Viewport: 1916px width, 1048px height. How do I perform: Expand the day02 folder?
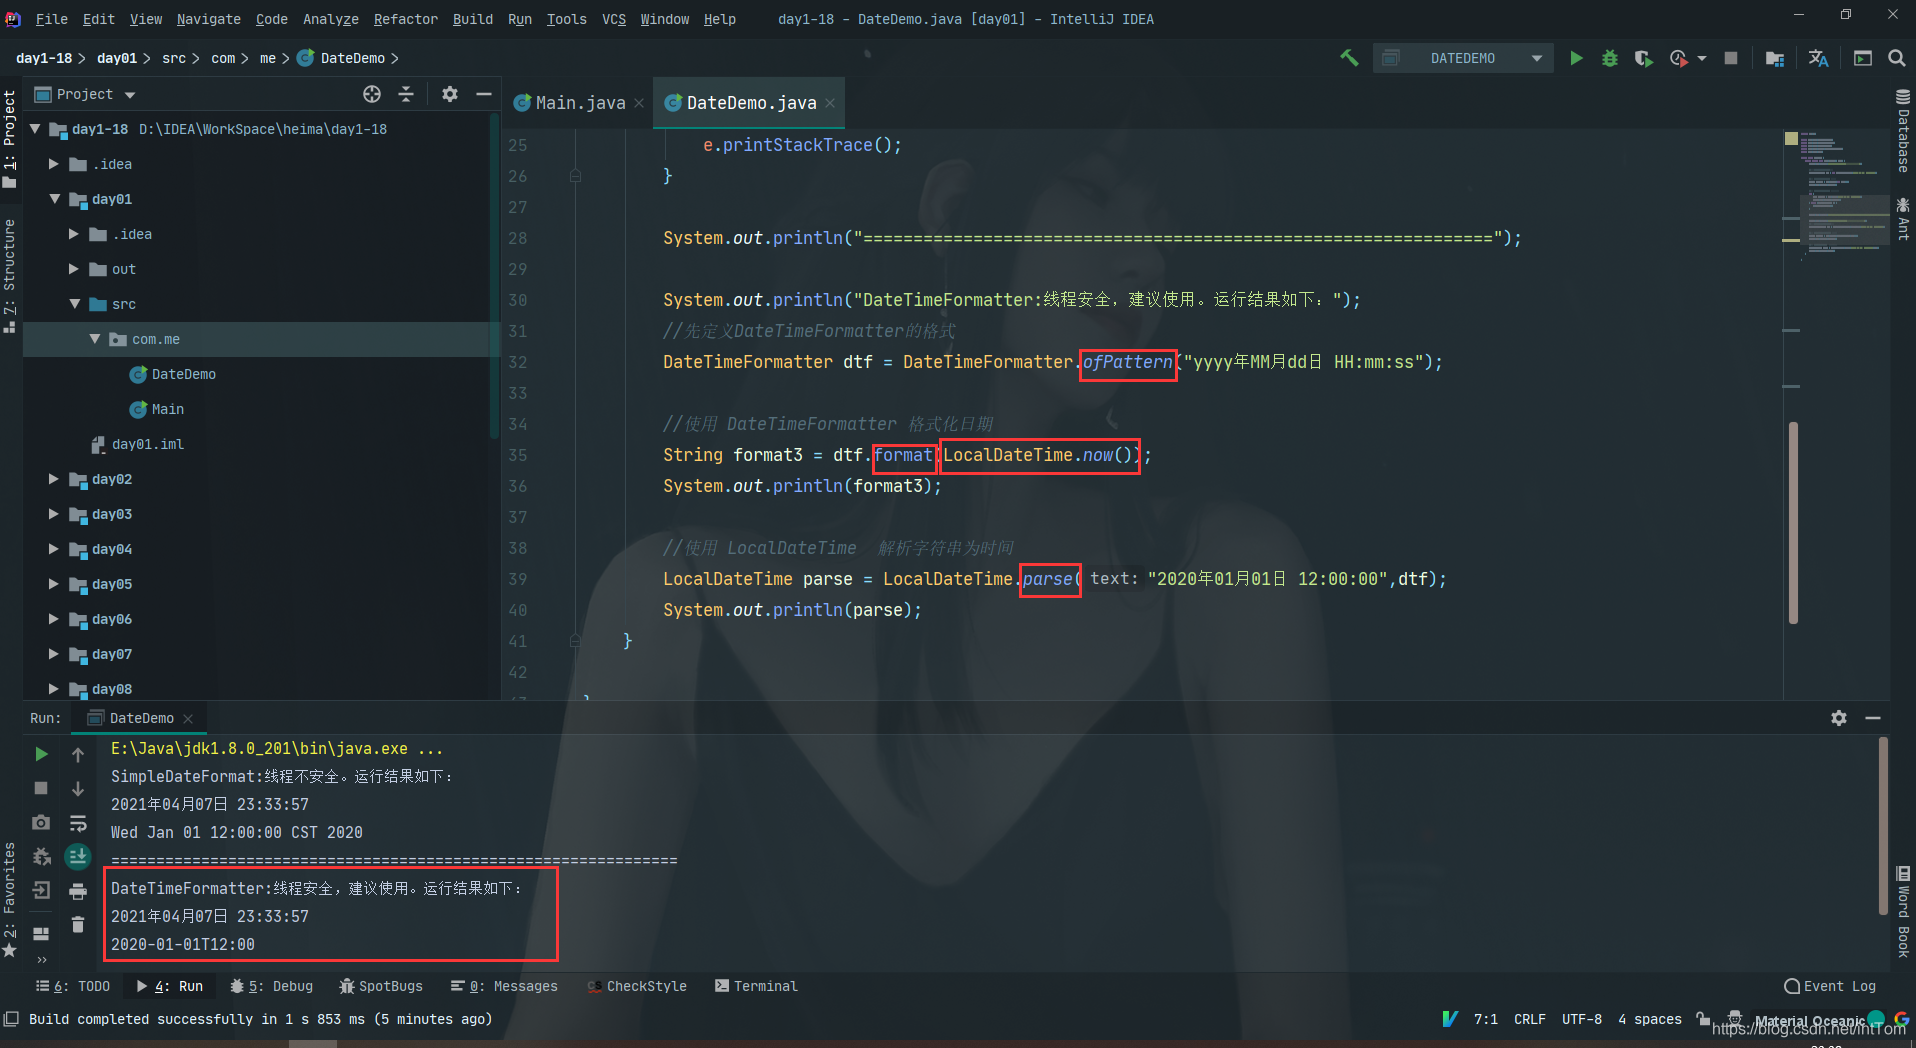54,479
